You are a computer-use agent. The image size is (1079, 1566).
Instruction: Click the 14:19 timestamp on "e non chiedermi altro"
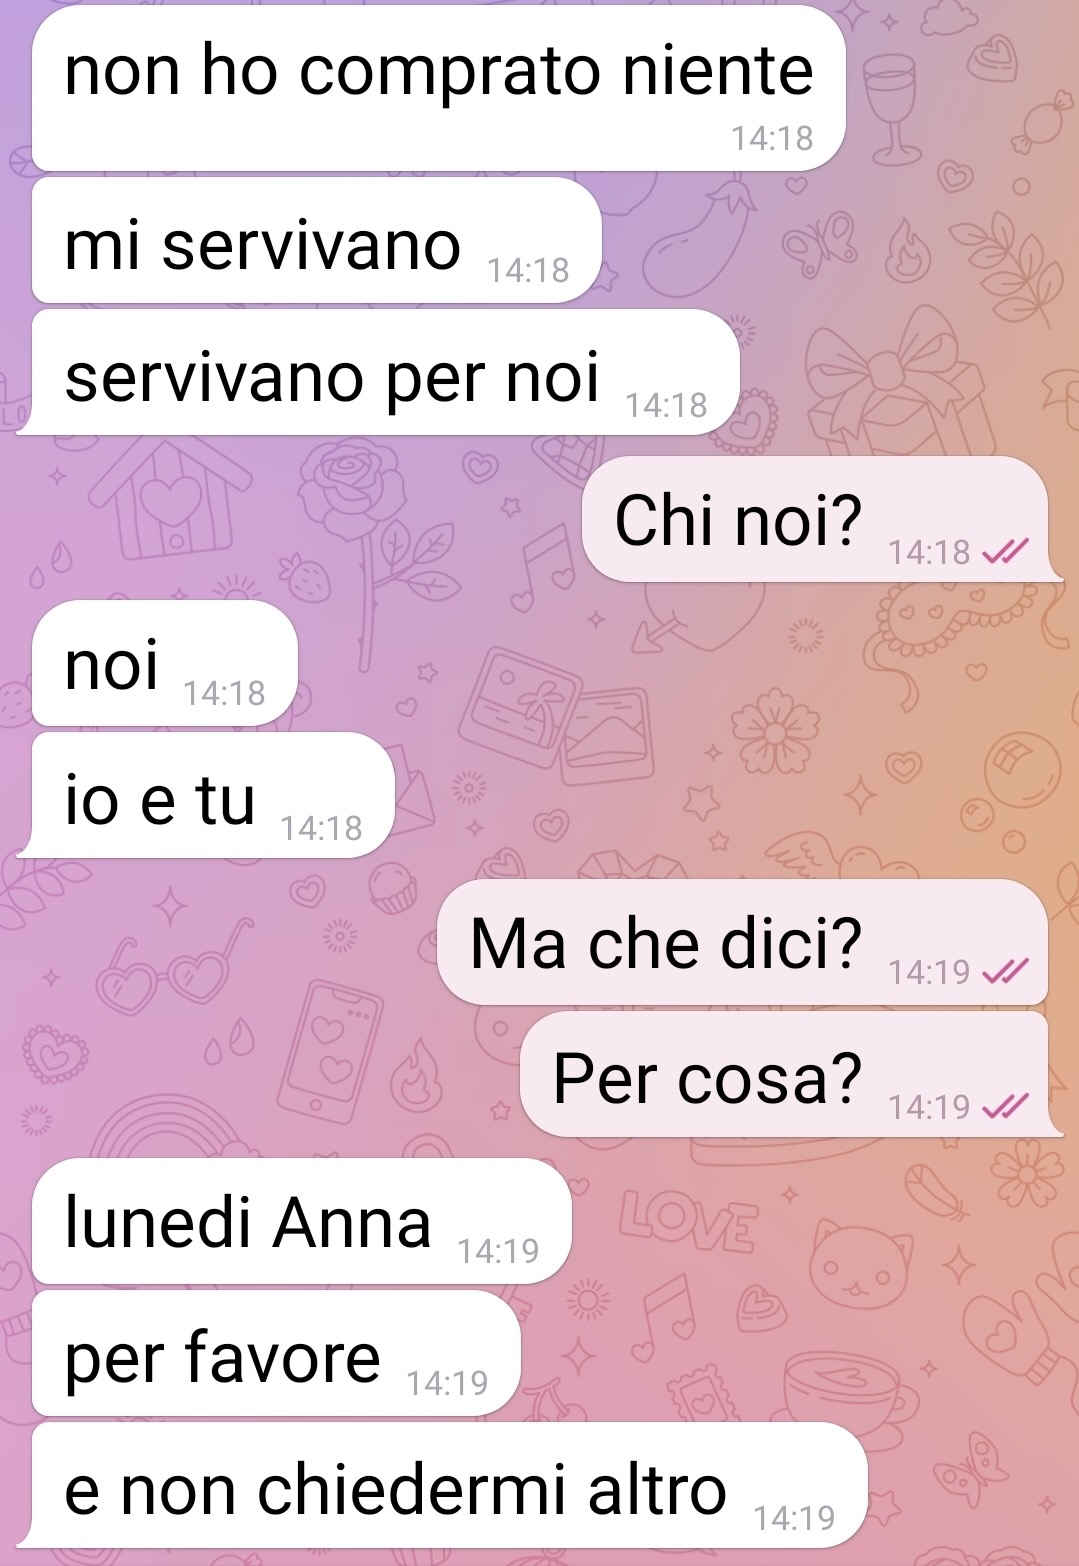(794, 1518)
